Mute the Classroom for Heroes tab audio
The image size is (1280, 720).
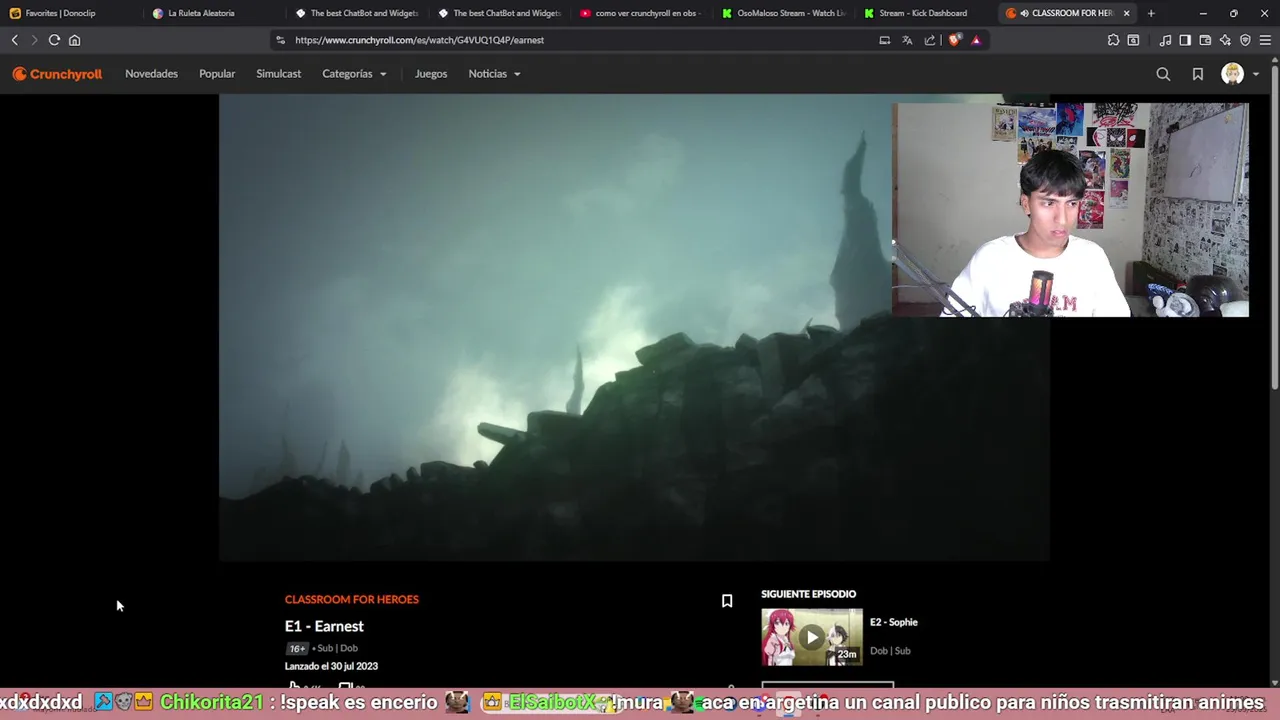tap(1024, 13)
